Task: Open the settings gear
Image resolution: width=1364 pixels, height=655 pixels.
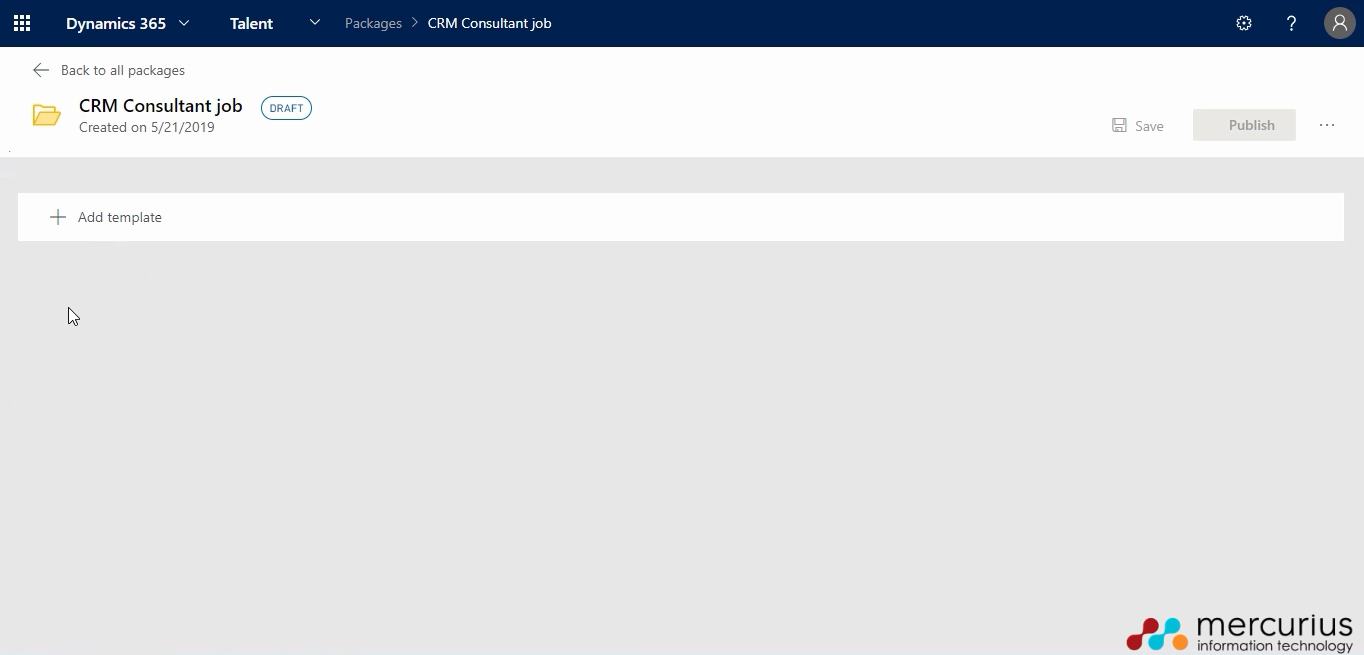Action: (1244, 23)
